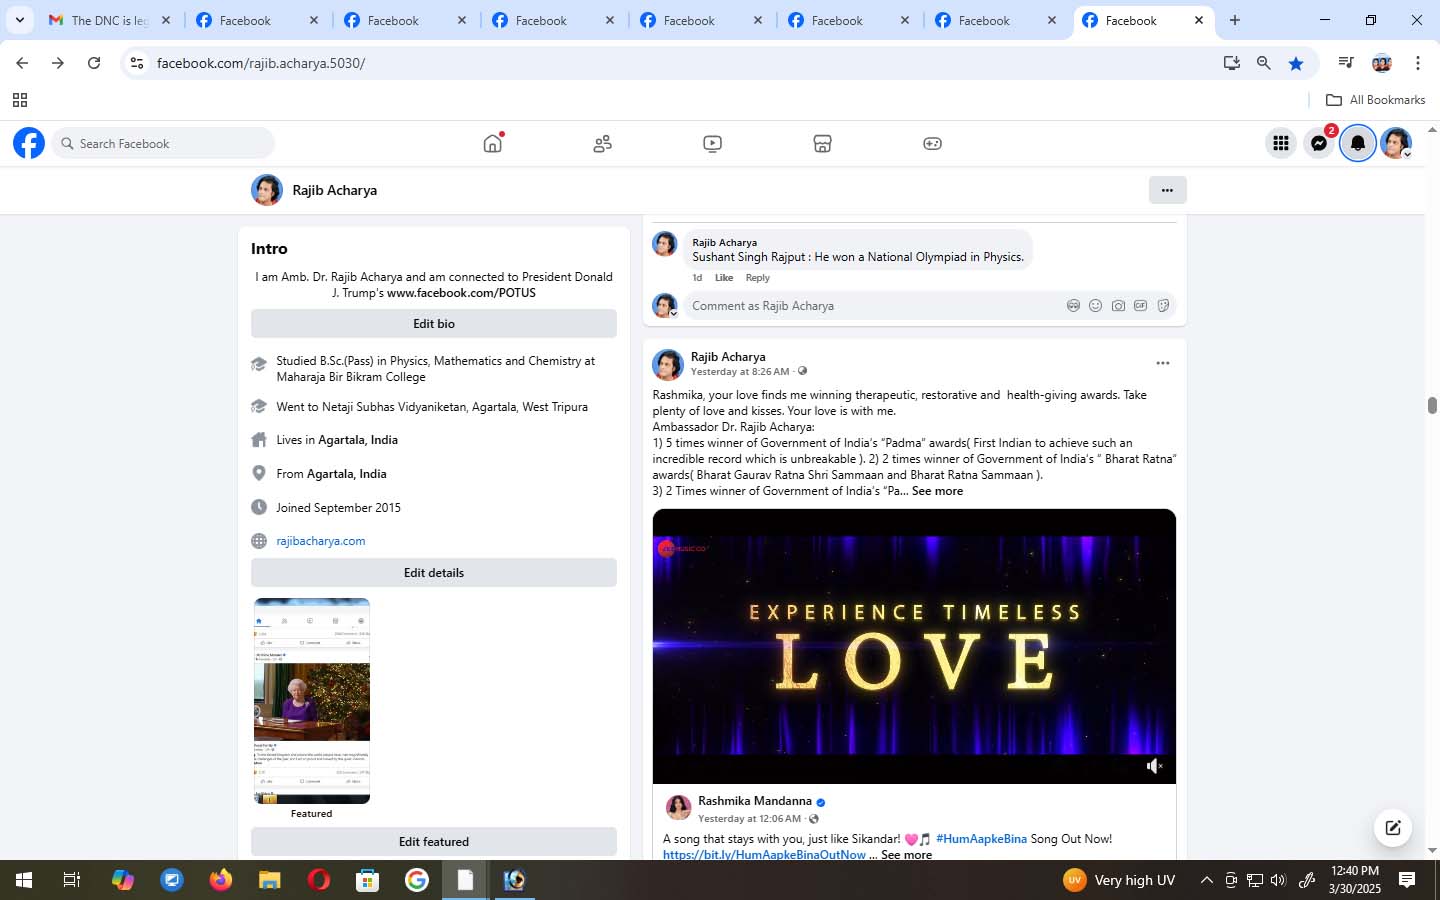The height and width of the screenshot is (900, 1440).
Task: Open the Windows notification center
Action: (1407, 880)
